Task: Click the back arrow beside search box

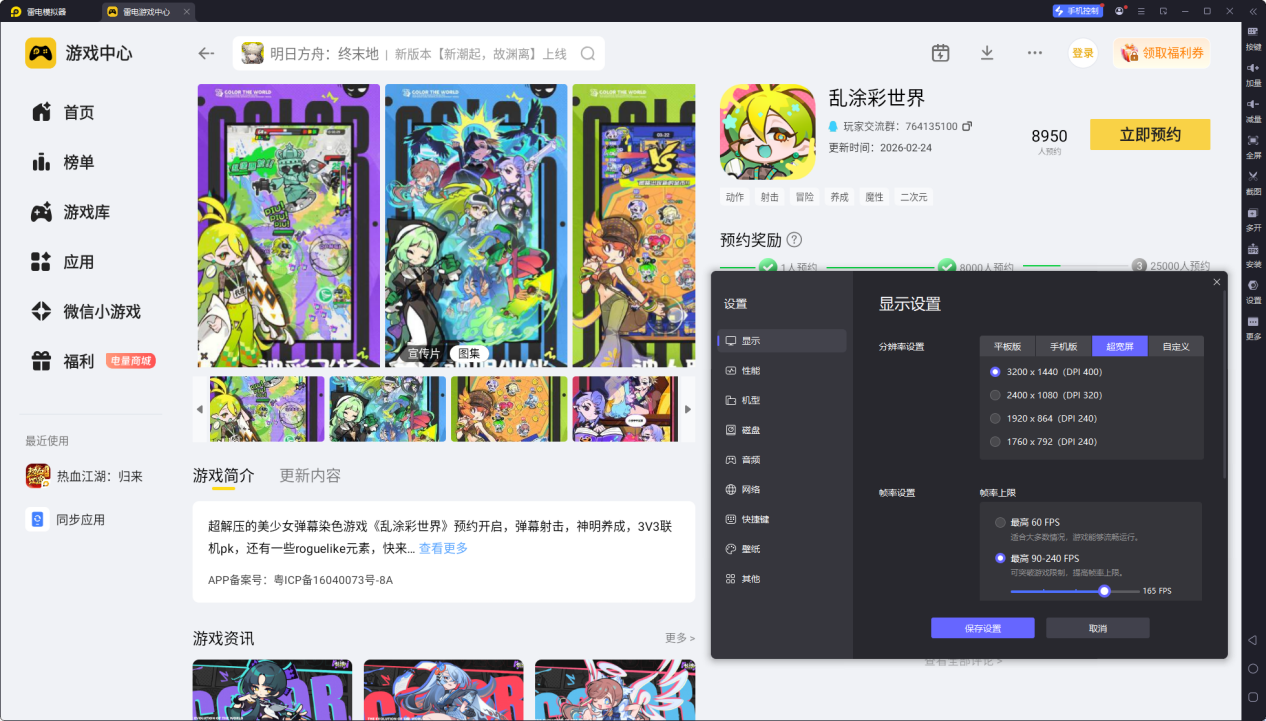Action: (x=206, y=53)
